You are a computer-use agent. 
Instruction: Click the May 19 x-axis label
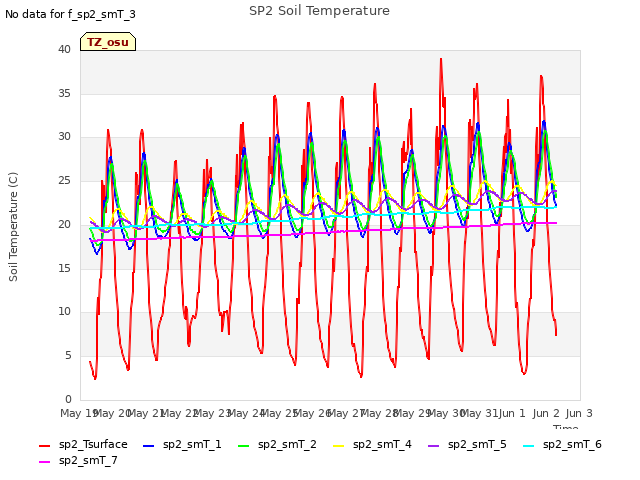(78, 413)
